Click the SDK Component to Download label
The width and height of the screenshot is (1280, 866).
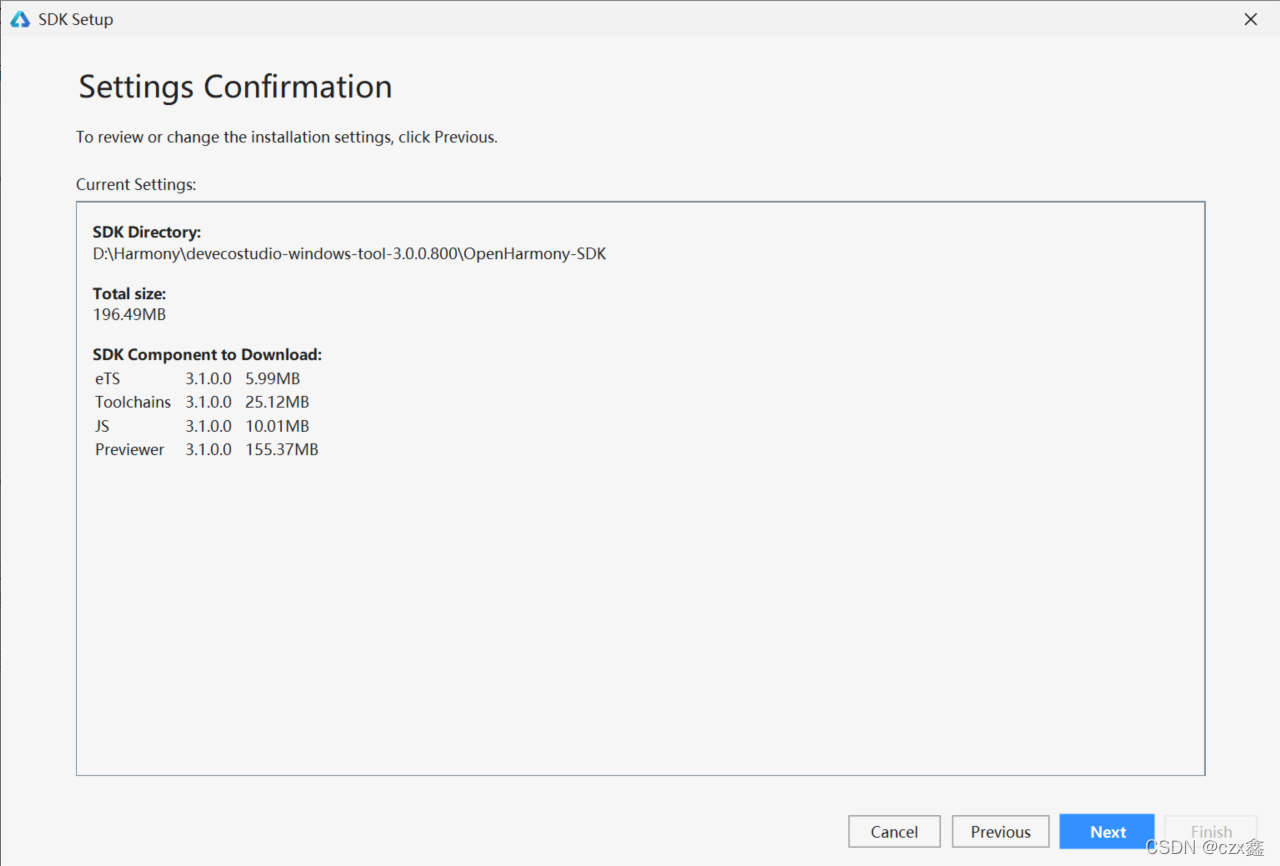(207, 355)
